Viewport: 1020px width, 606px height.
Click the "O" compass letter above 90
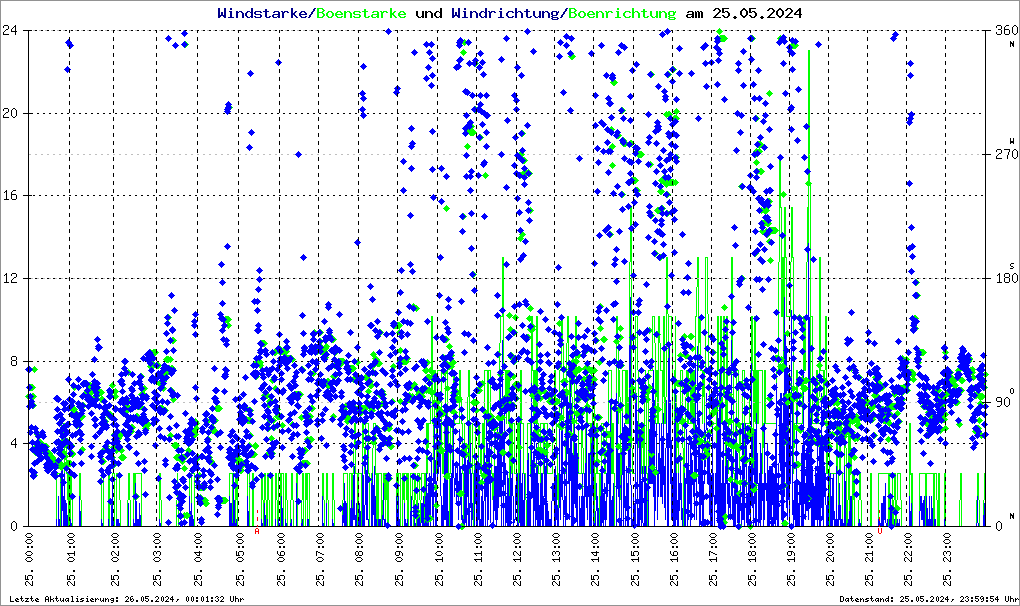(1012, 390)
